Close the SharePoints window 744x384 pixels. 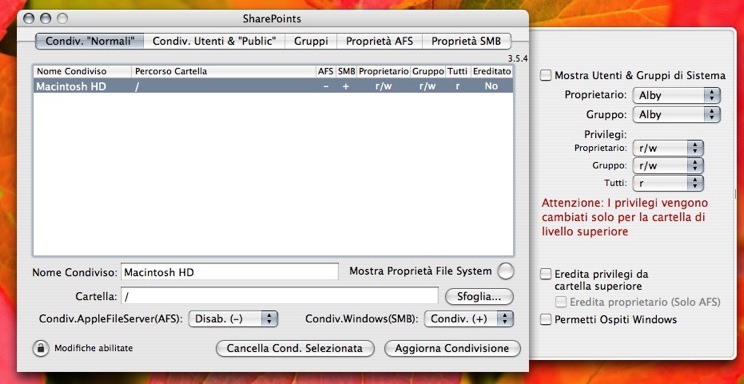click(x=28, y=19)
